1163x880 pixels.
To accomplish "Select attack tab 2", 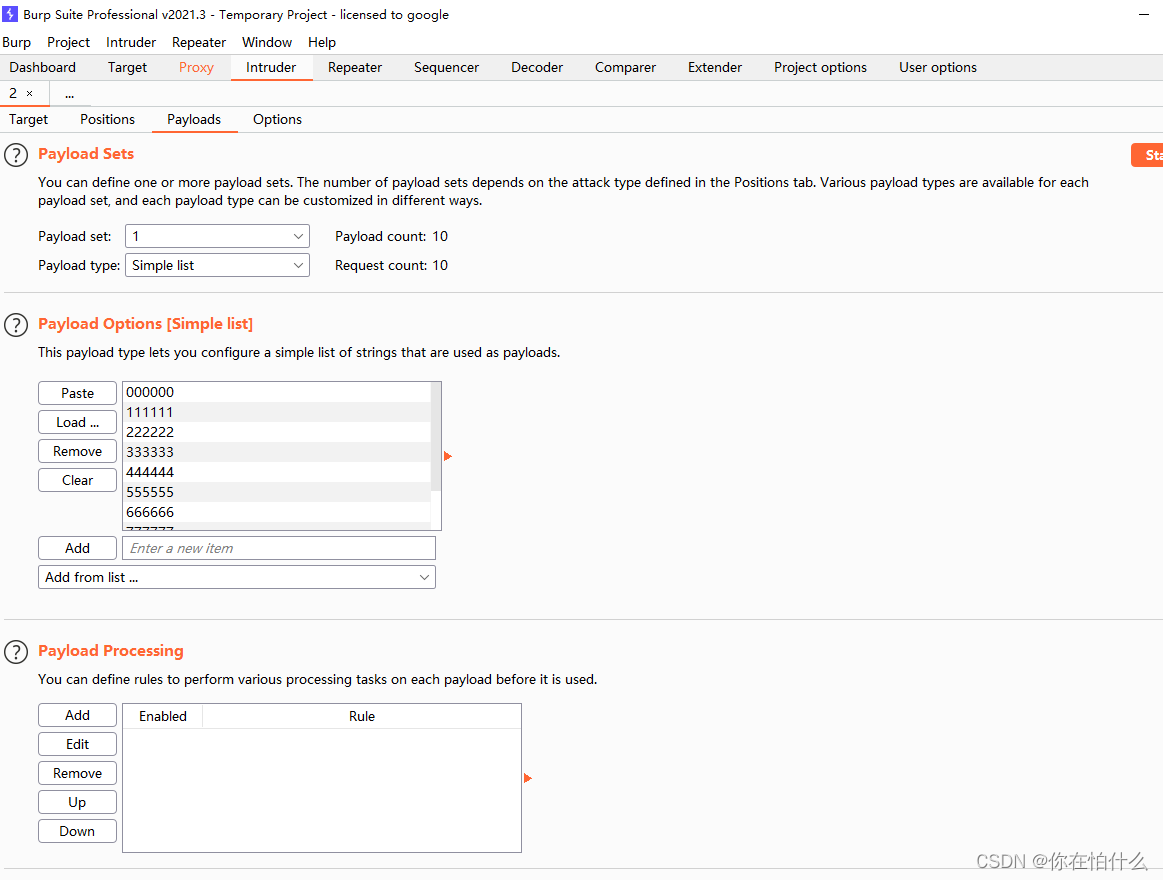I will [13, 93].
